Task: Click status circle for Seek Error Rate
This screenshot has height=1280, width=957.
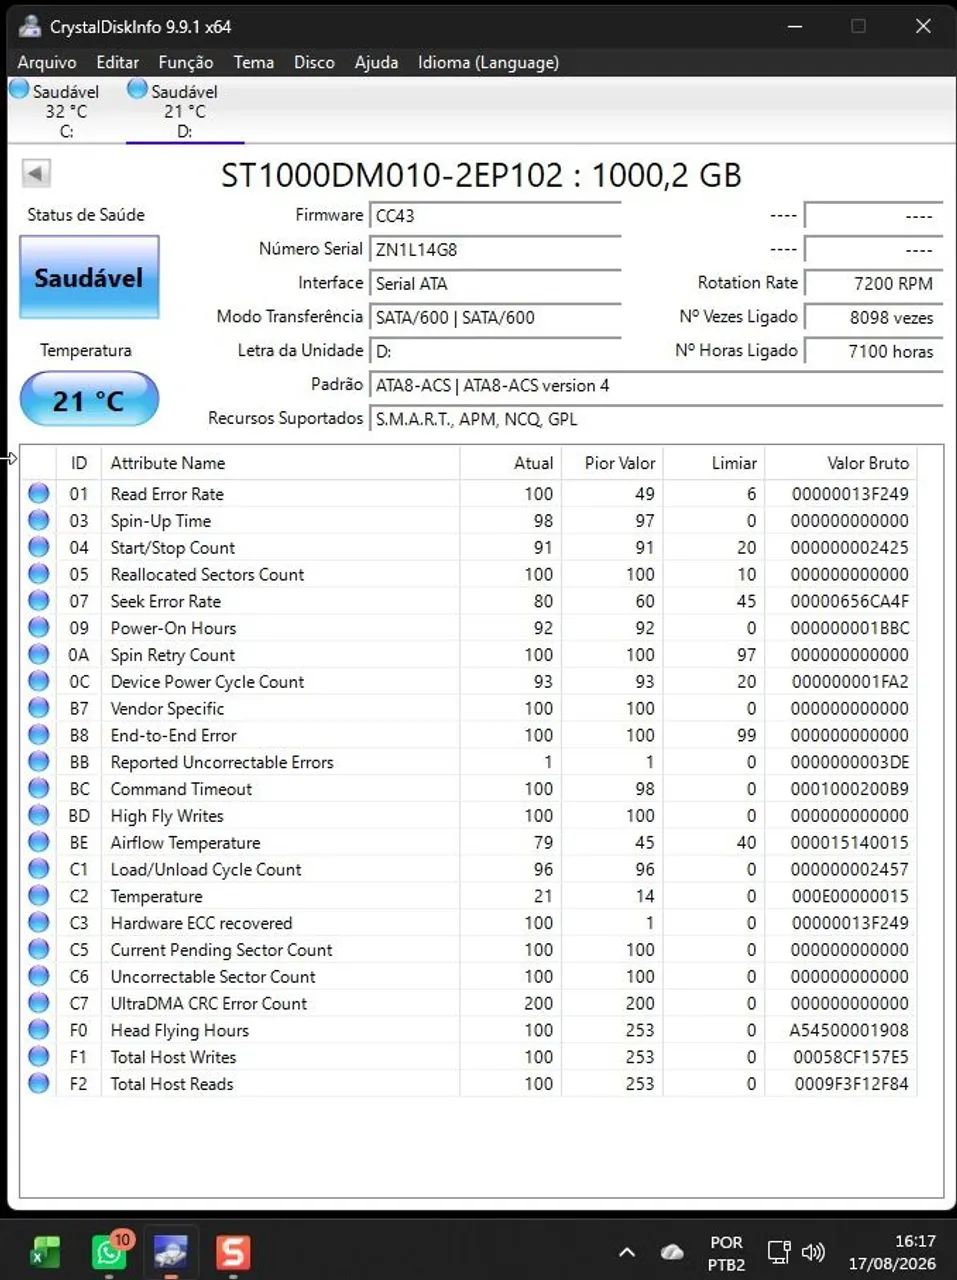Action: pyautogui.click(x=39, y=601)
